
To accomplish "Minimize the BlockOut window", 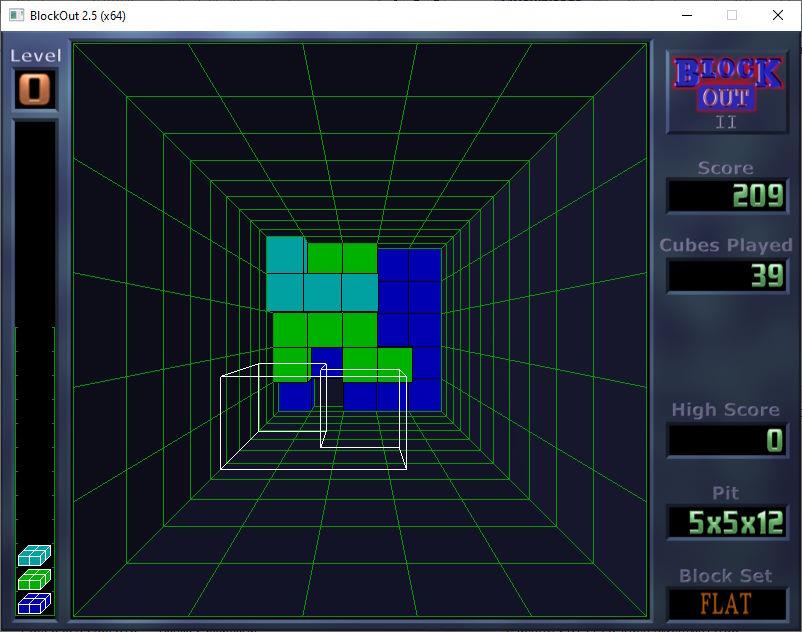I will pyautogui.click(x=687, y=15).
